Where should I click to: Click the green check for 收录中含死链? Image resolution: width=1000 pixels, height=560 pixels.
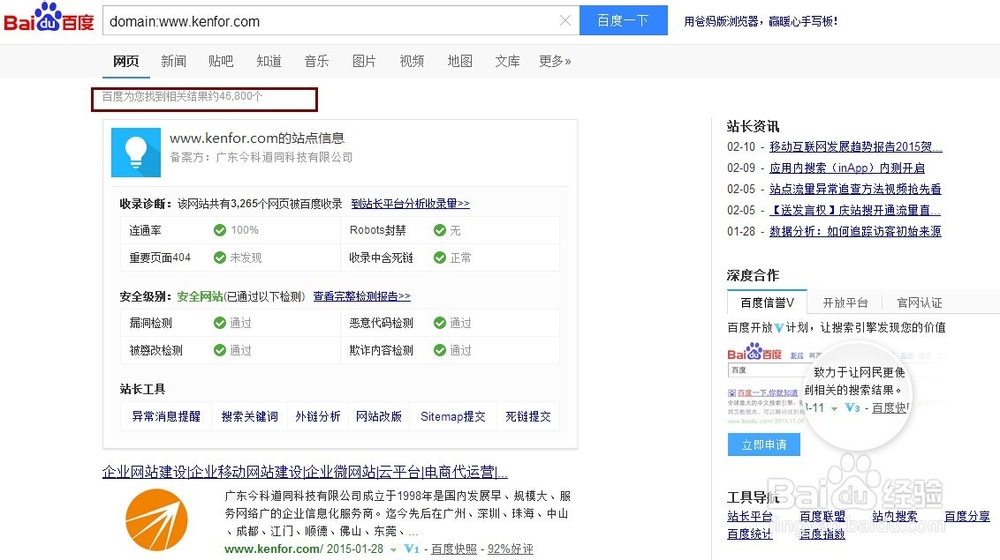[439, 258]
